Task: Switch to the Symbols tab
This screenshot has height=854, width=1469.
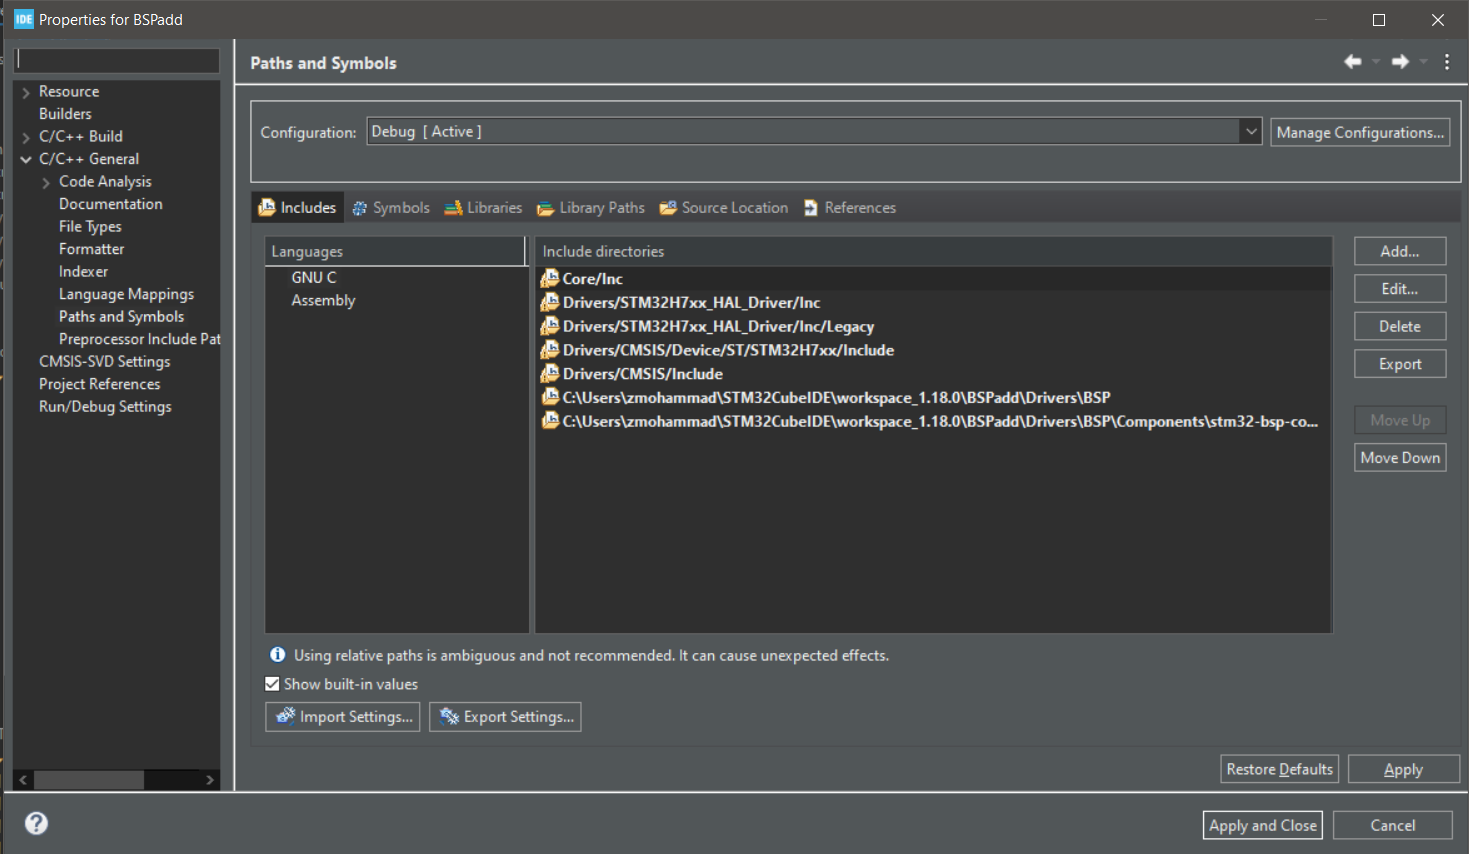Action: point(391,208)
